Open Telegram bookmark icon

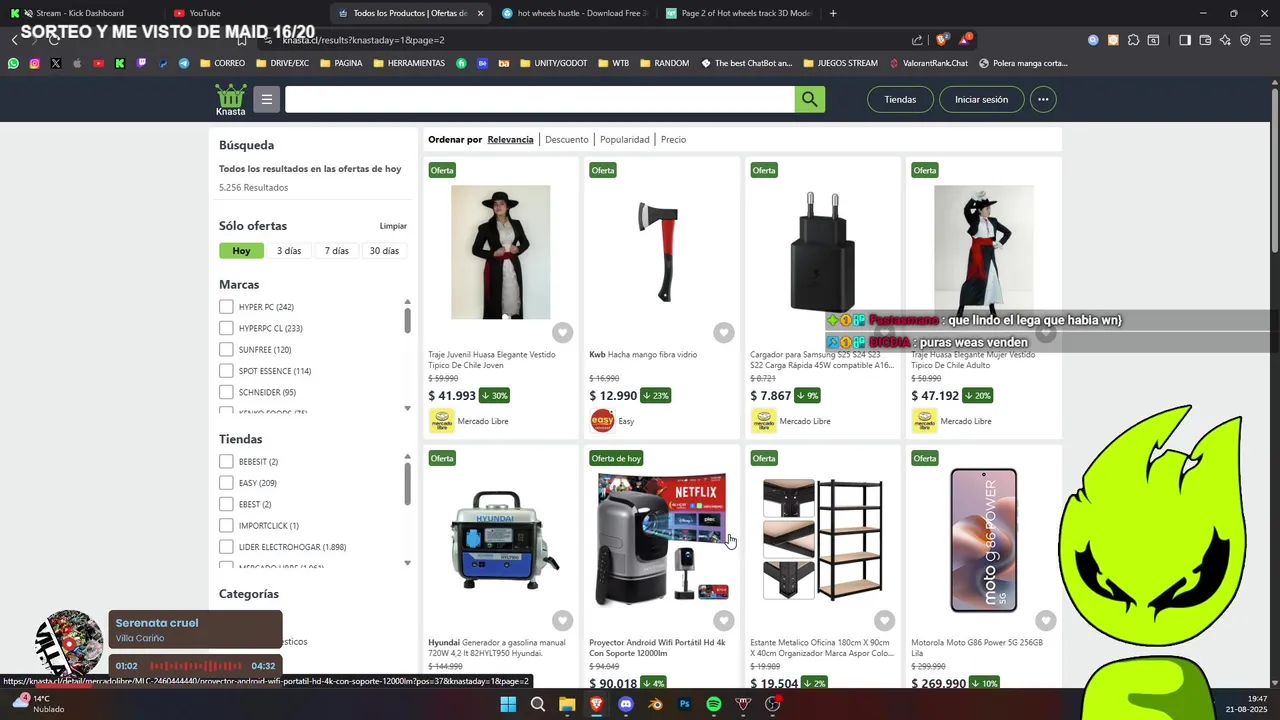point(184,63)
